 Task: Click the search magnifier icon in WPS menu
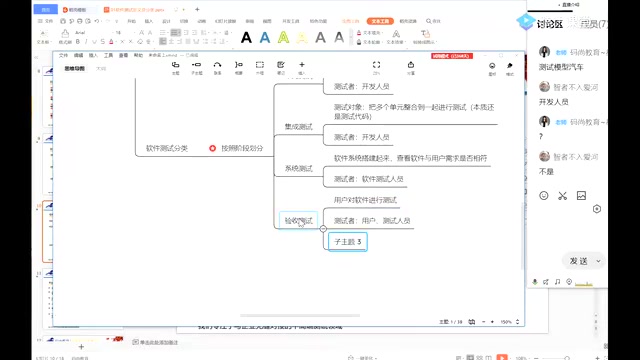point(429,21)
